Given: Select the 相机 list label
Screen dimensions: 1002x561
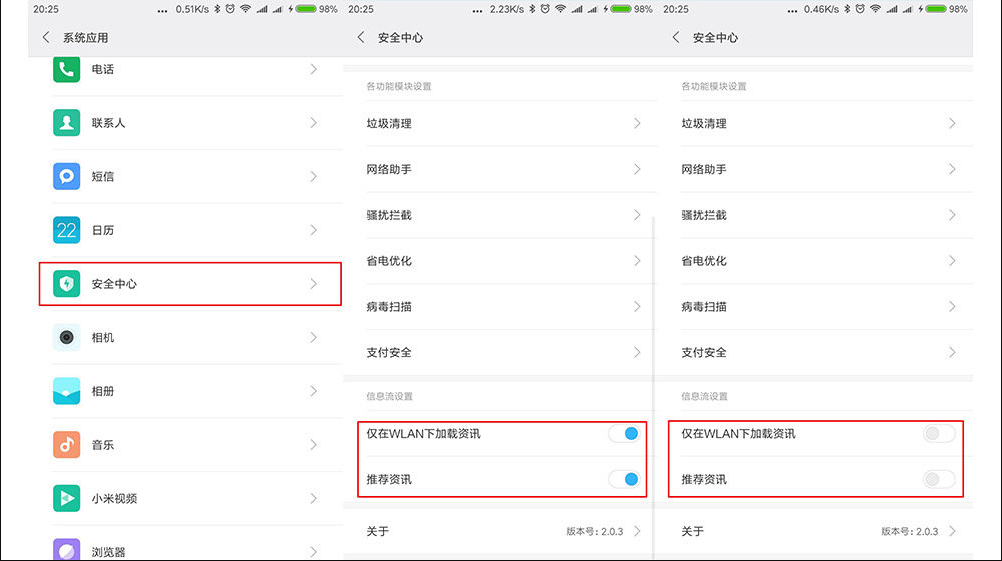Looking at the screenshot, I should point(103,337).
